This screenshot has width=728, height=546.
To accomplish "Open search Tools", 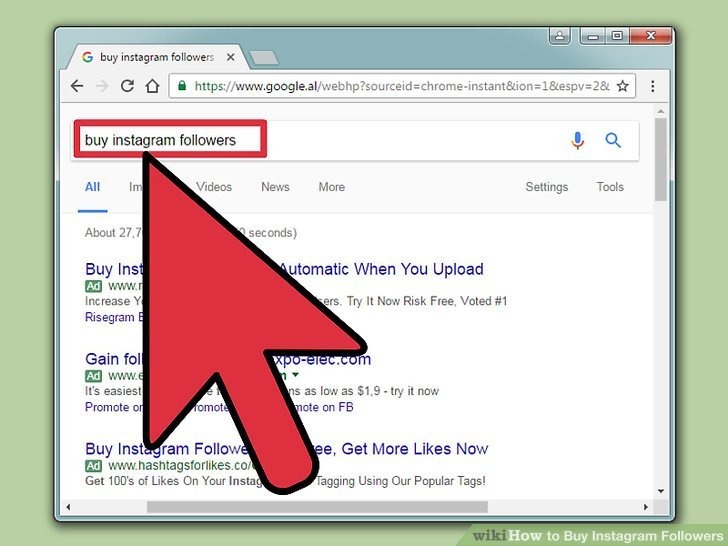I will tap(610, 187).
